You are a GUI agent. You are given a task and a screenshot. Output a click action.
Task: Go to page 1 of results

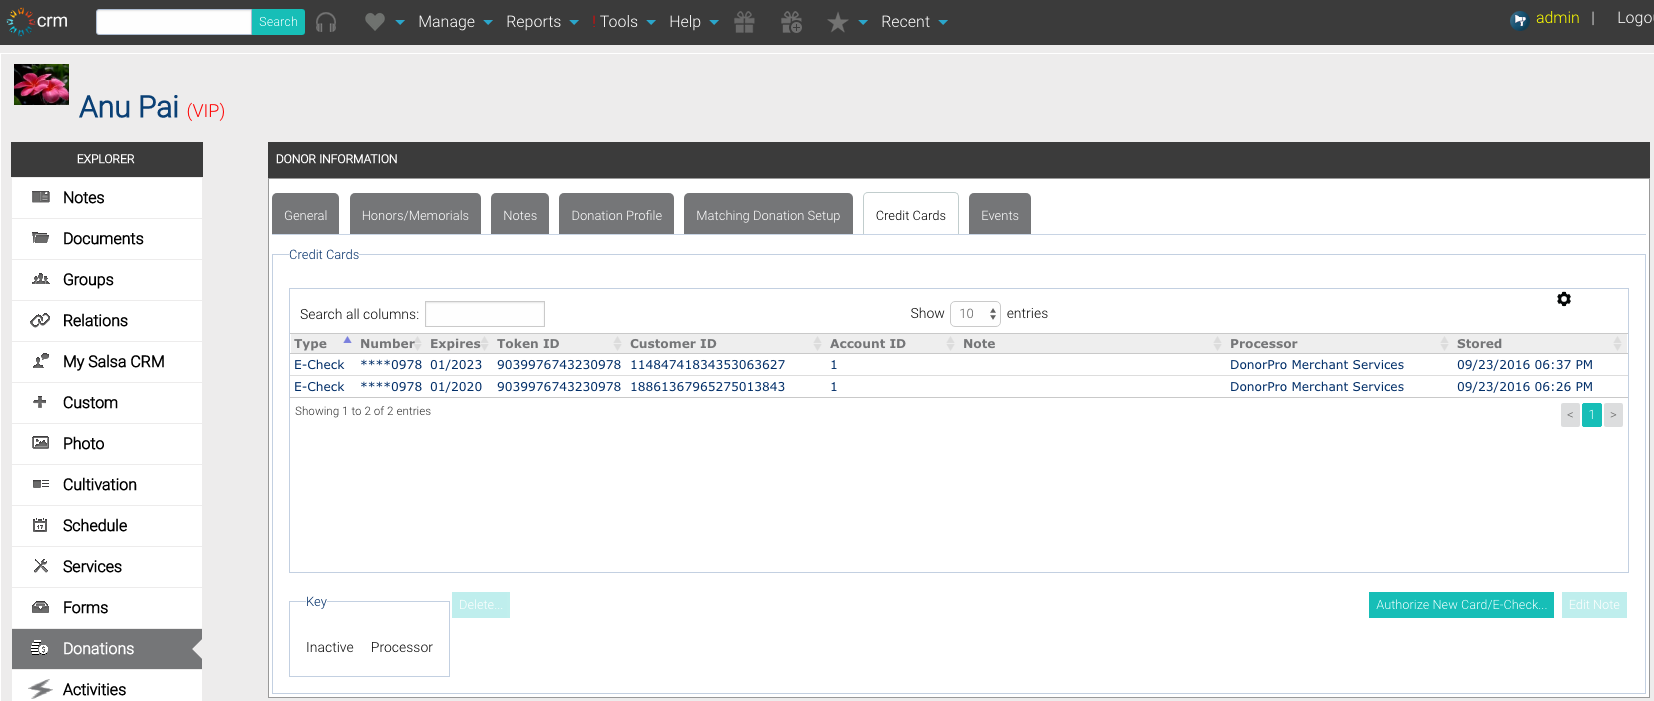click(1592, 415)
